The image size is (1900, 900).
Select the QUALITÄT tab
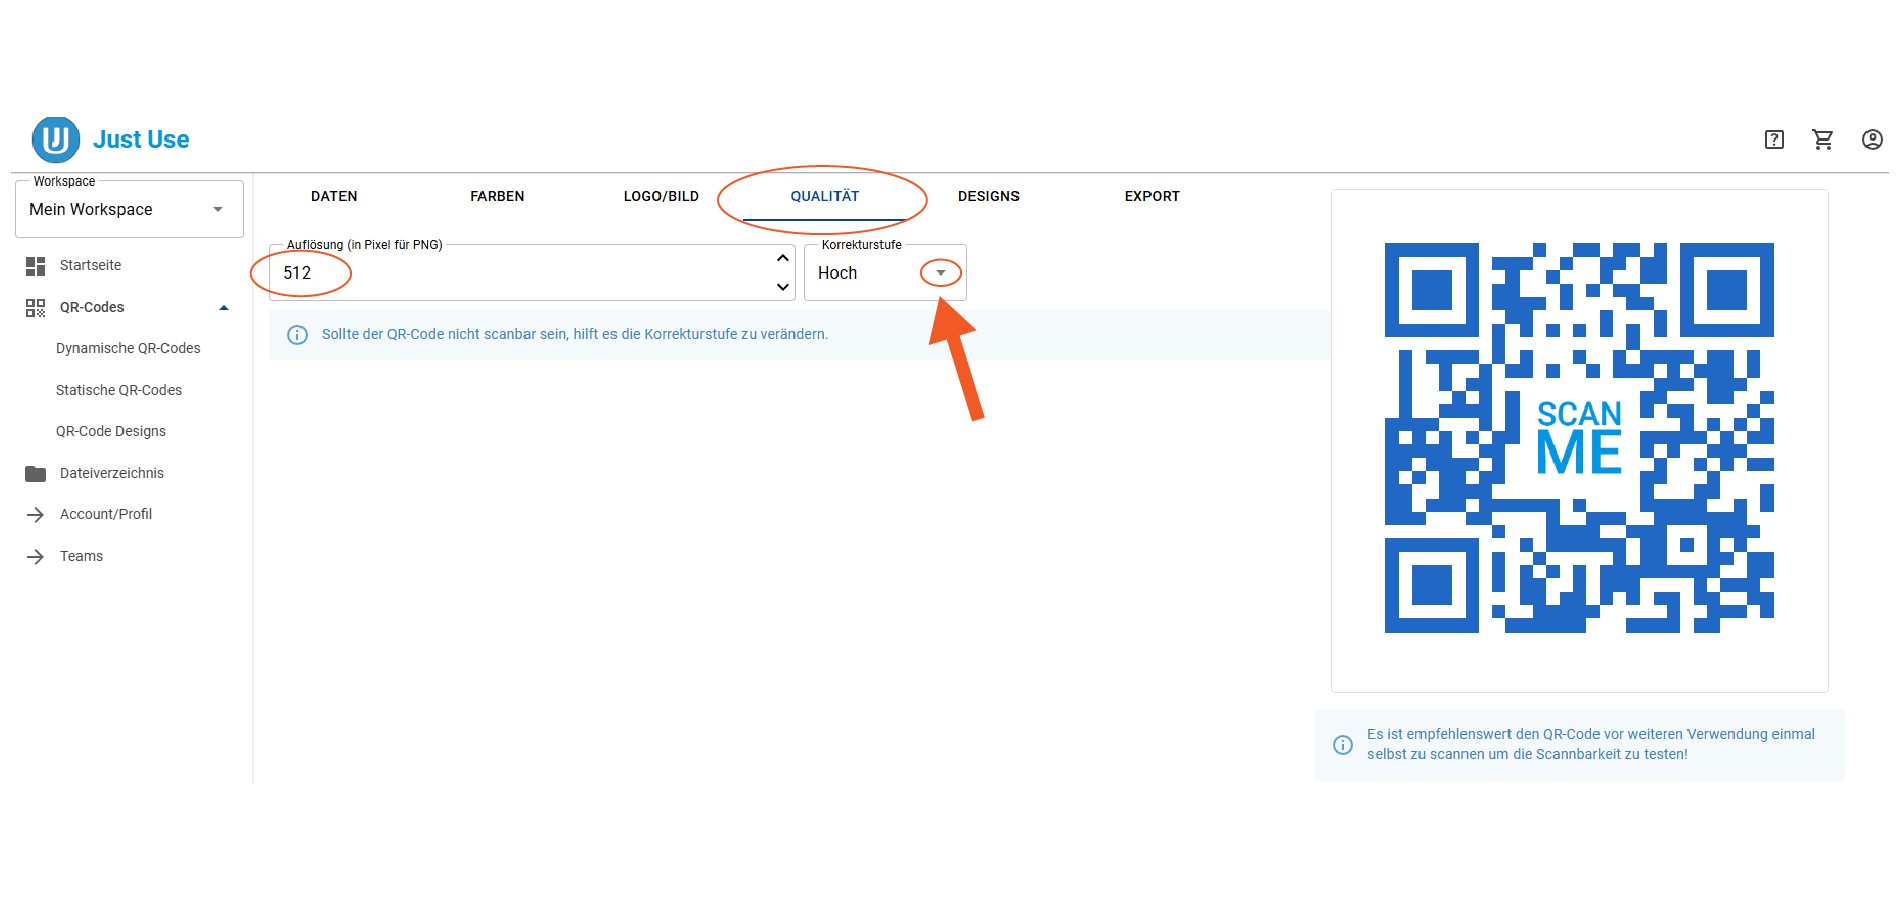(x=825, y=197)
